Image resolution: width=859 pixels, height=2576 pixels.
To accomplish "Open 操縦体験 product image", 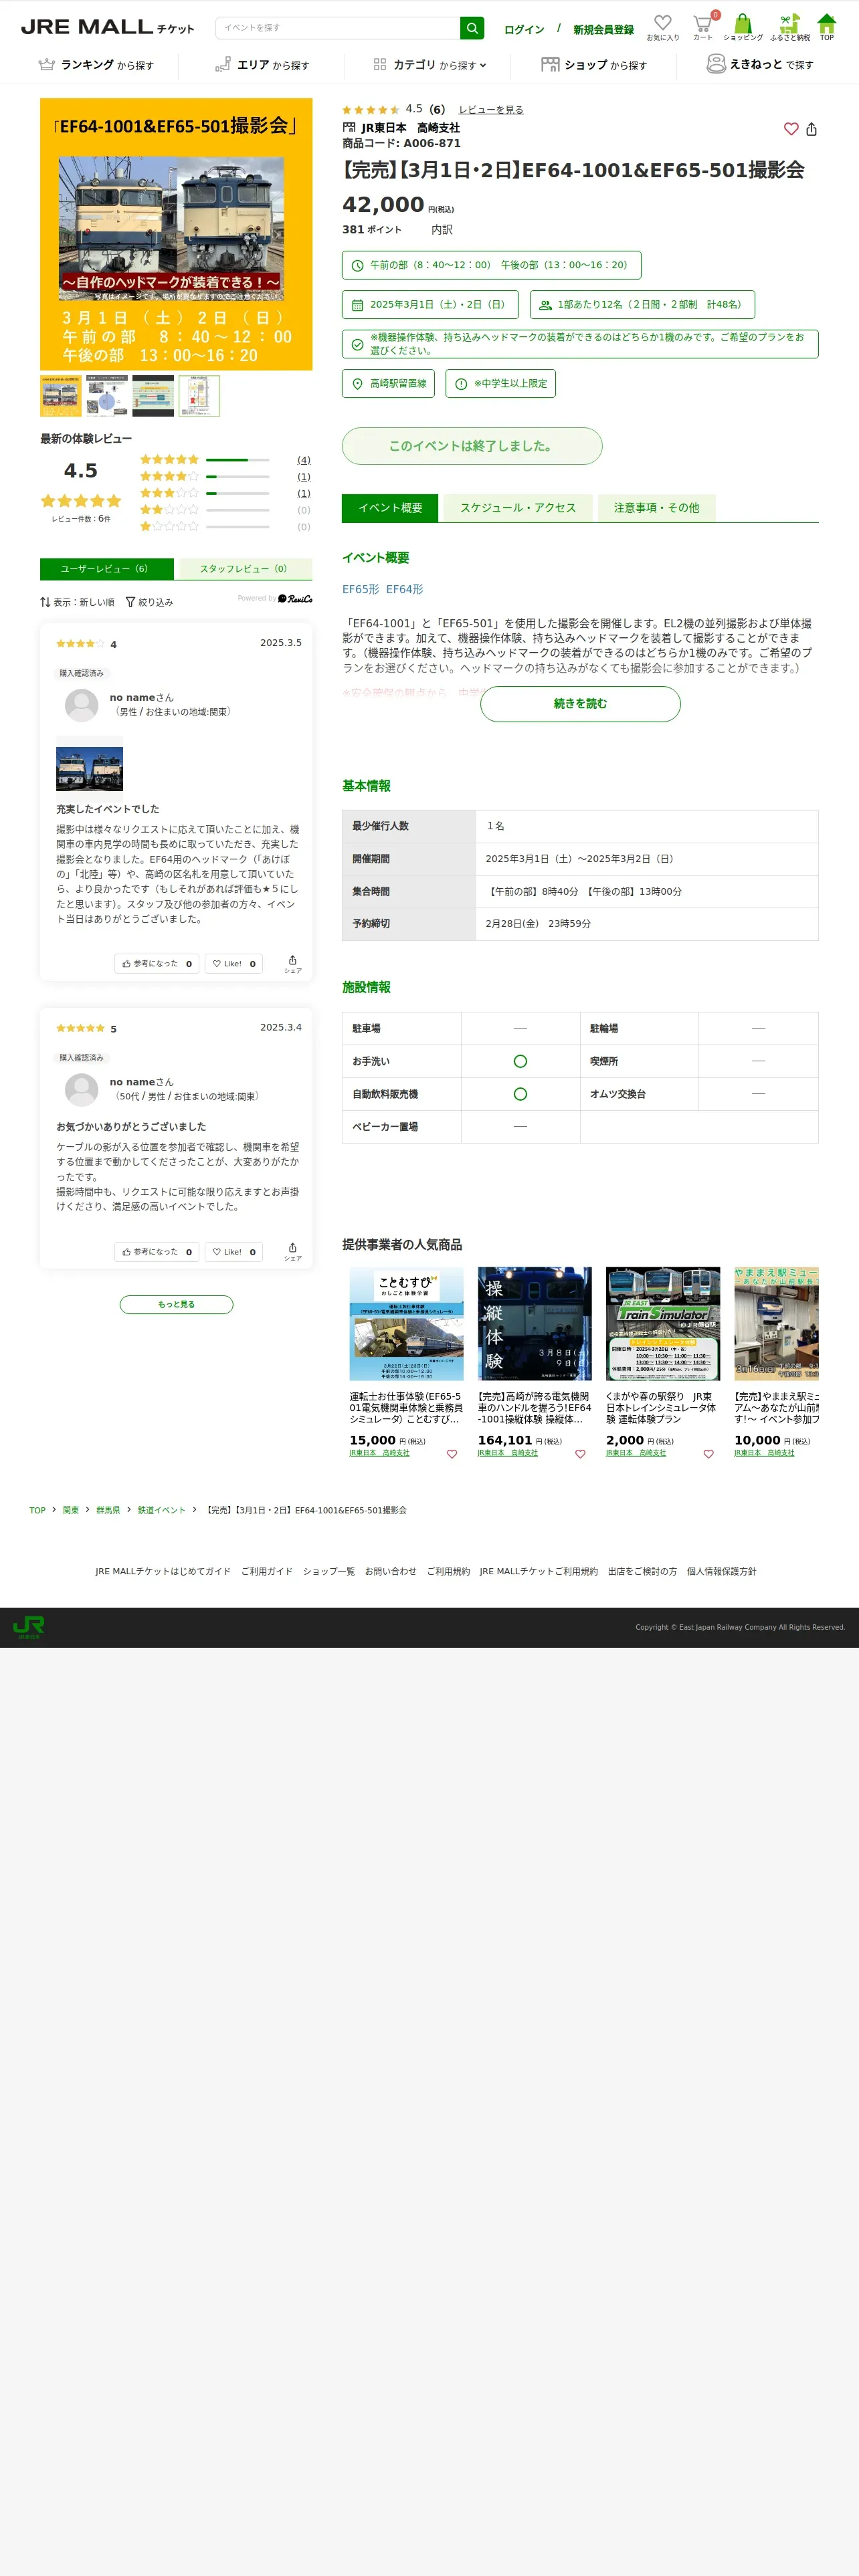I will (x=534, y=1324).
